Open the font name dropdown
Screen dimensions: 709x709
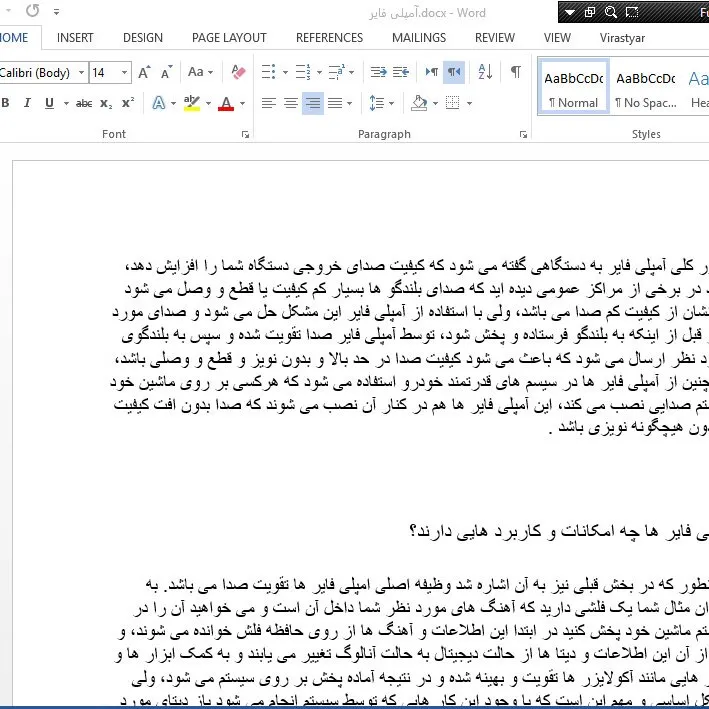[80, 72]
